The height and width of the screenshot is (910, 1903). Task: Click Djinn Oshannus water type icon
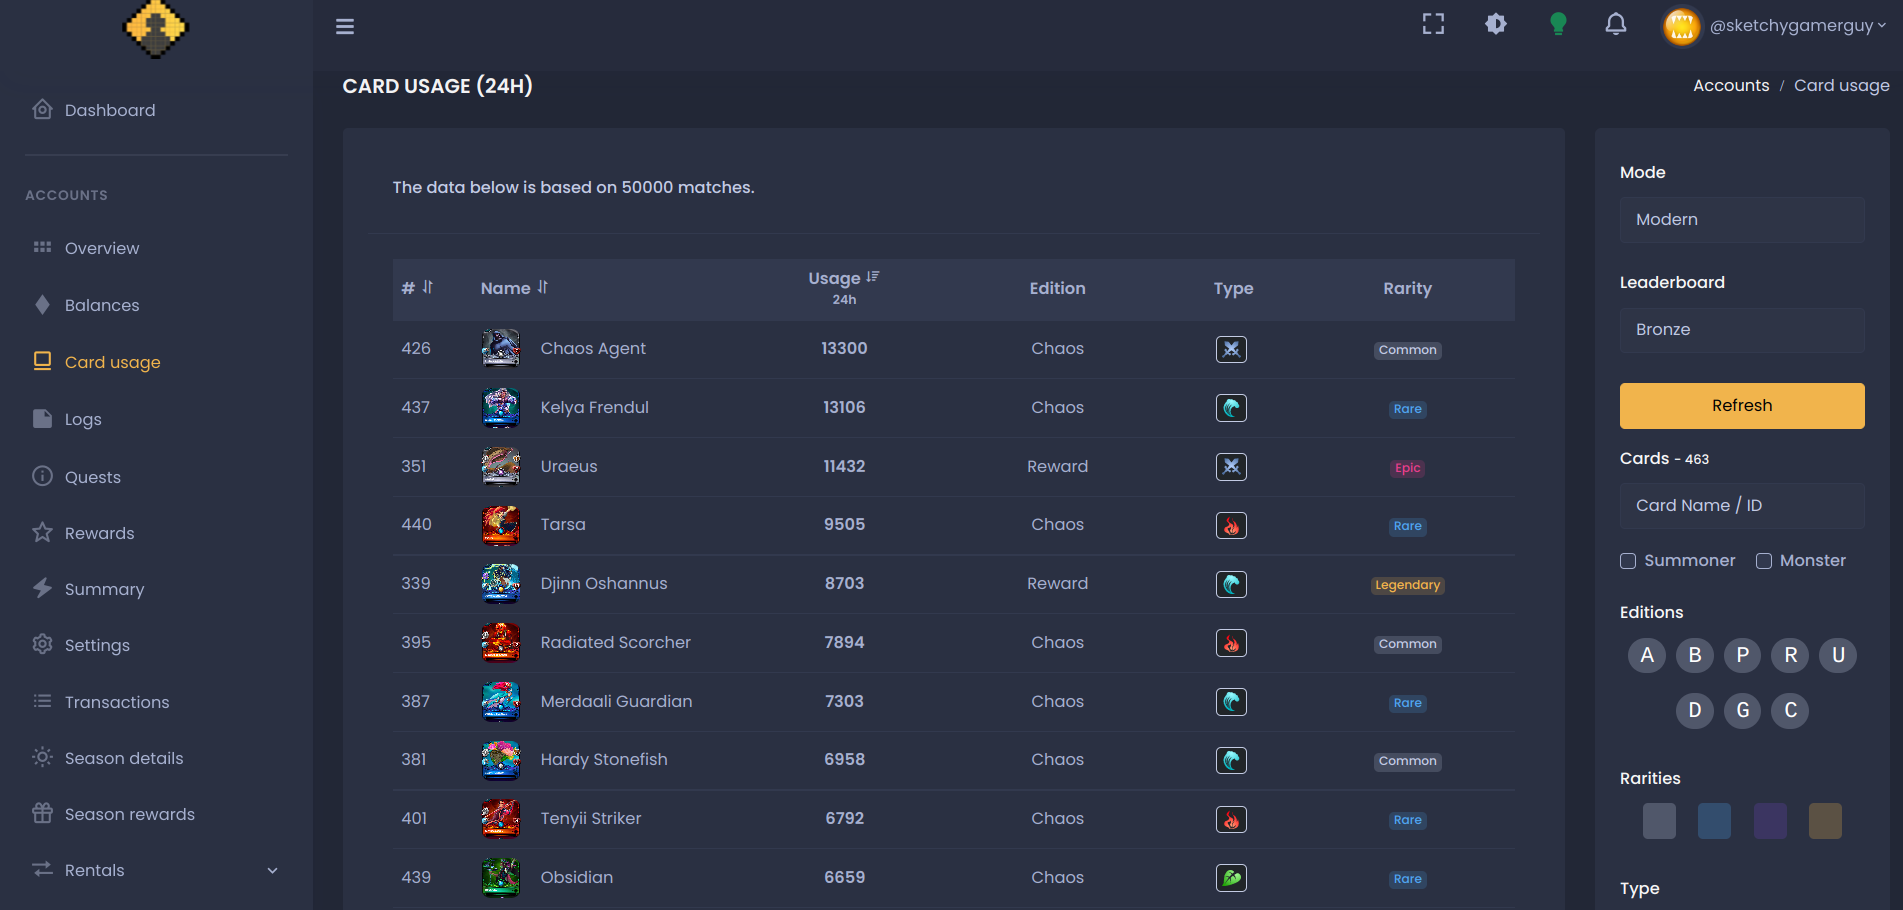click(x=1232, y=584)
